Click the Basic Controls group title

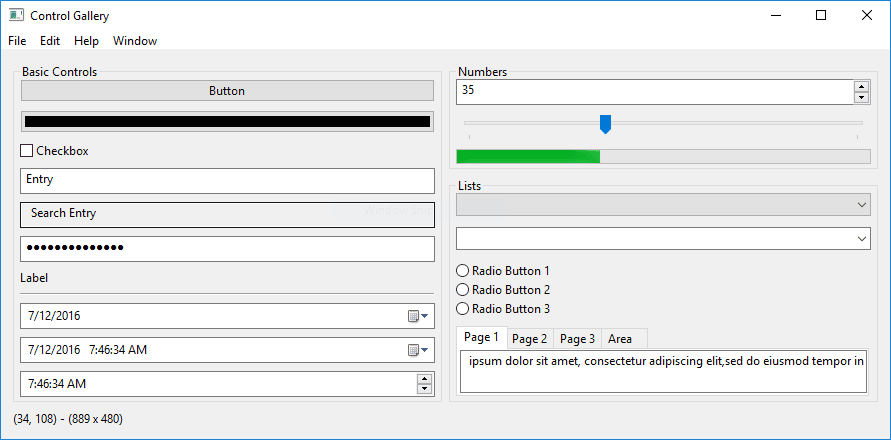(x=60, y=72)
